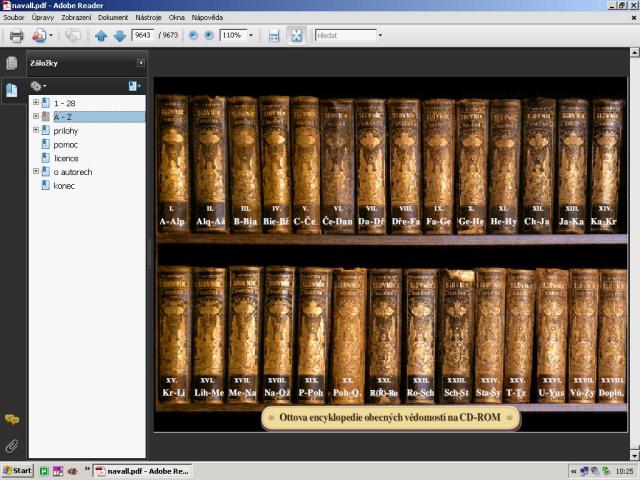Click the volume XXVIII. Dopln. book spine

click(x=612, y=336)
